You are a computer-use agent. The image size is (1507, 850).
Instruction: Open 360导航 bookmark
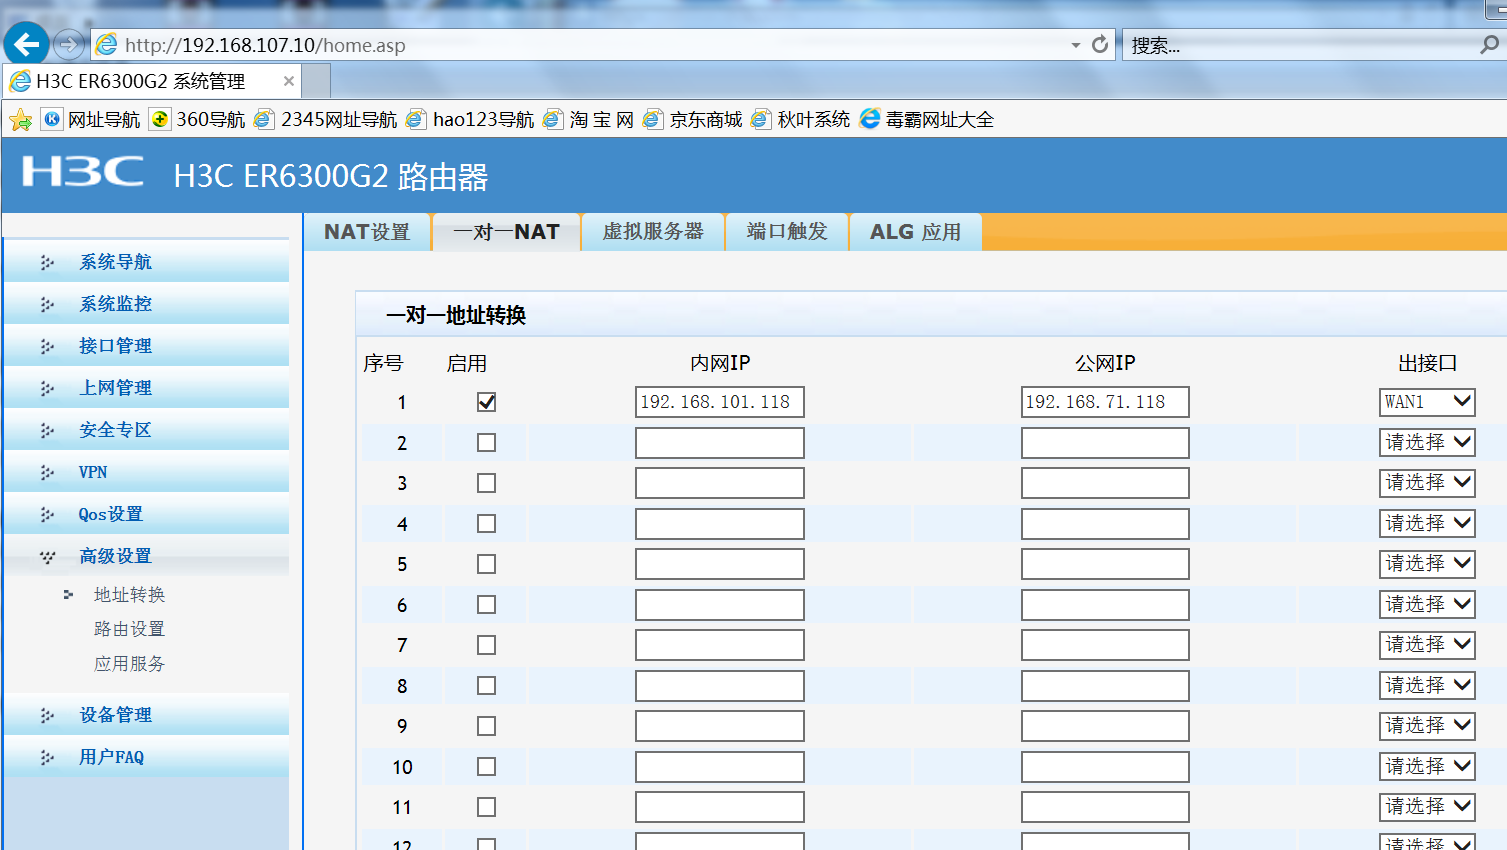197,120
